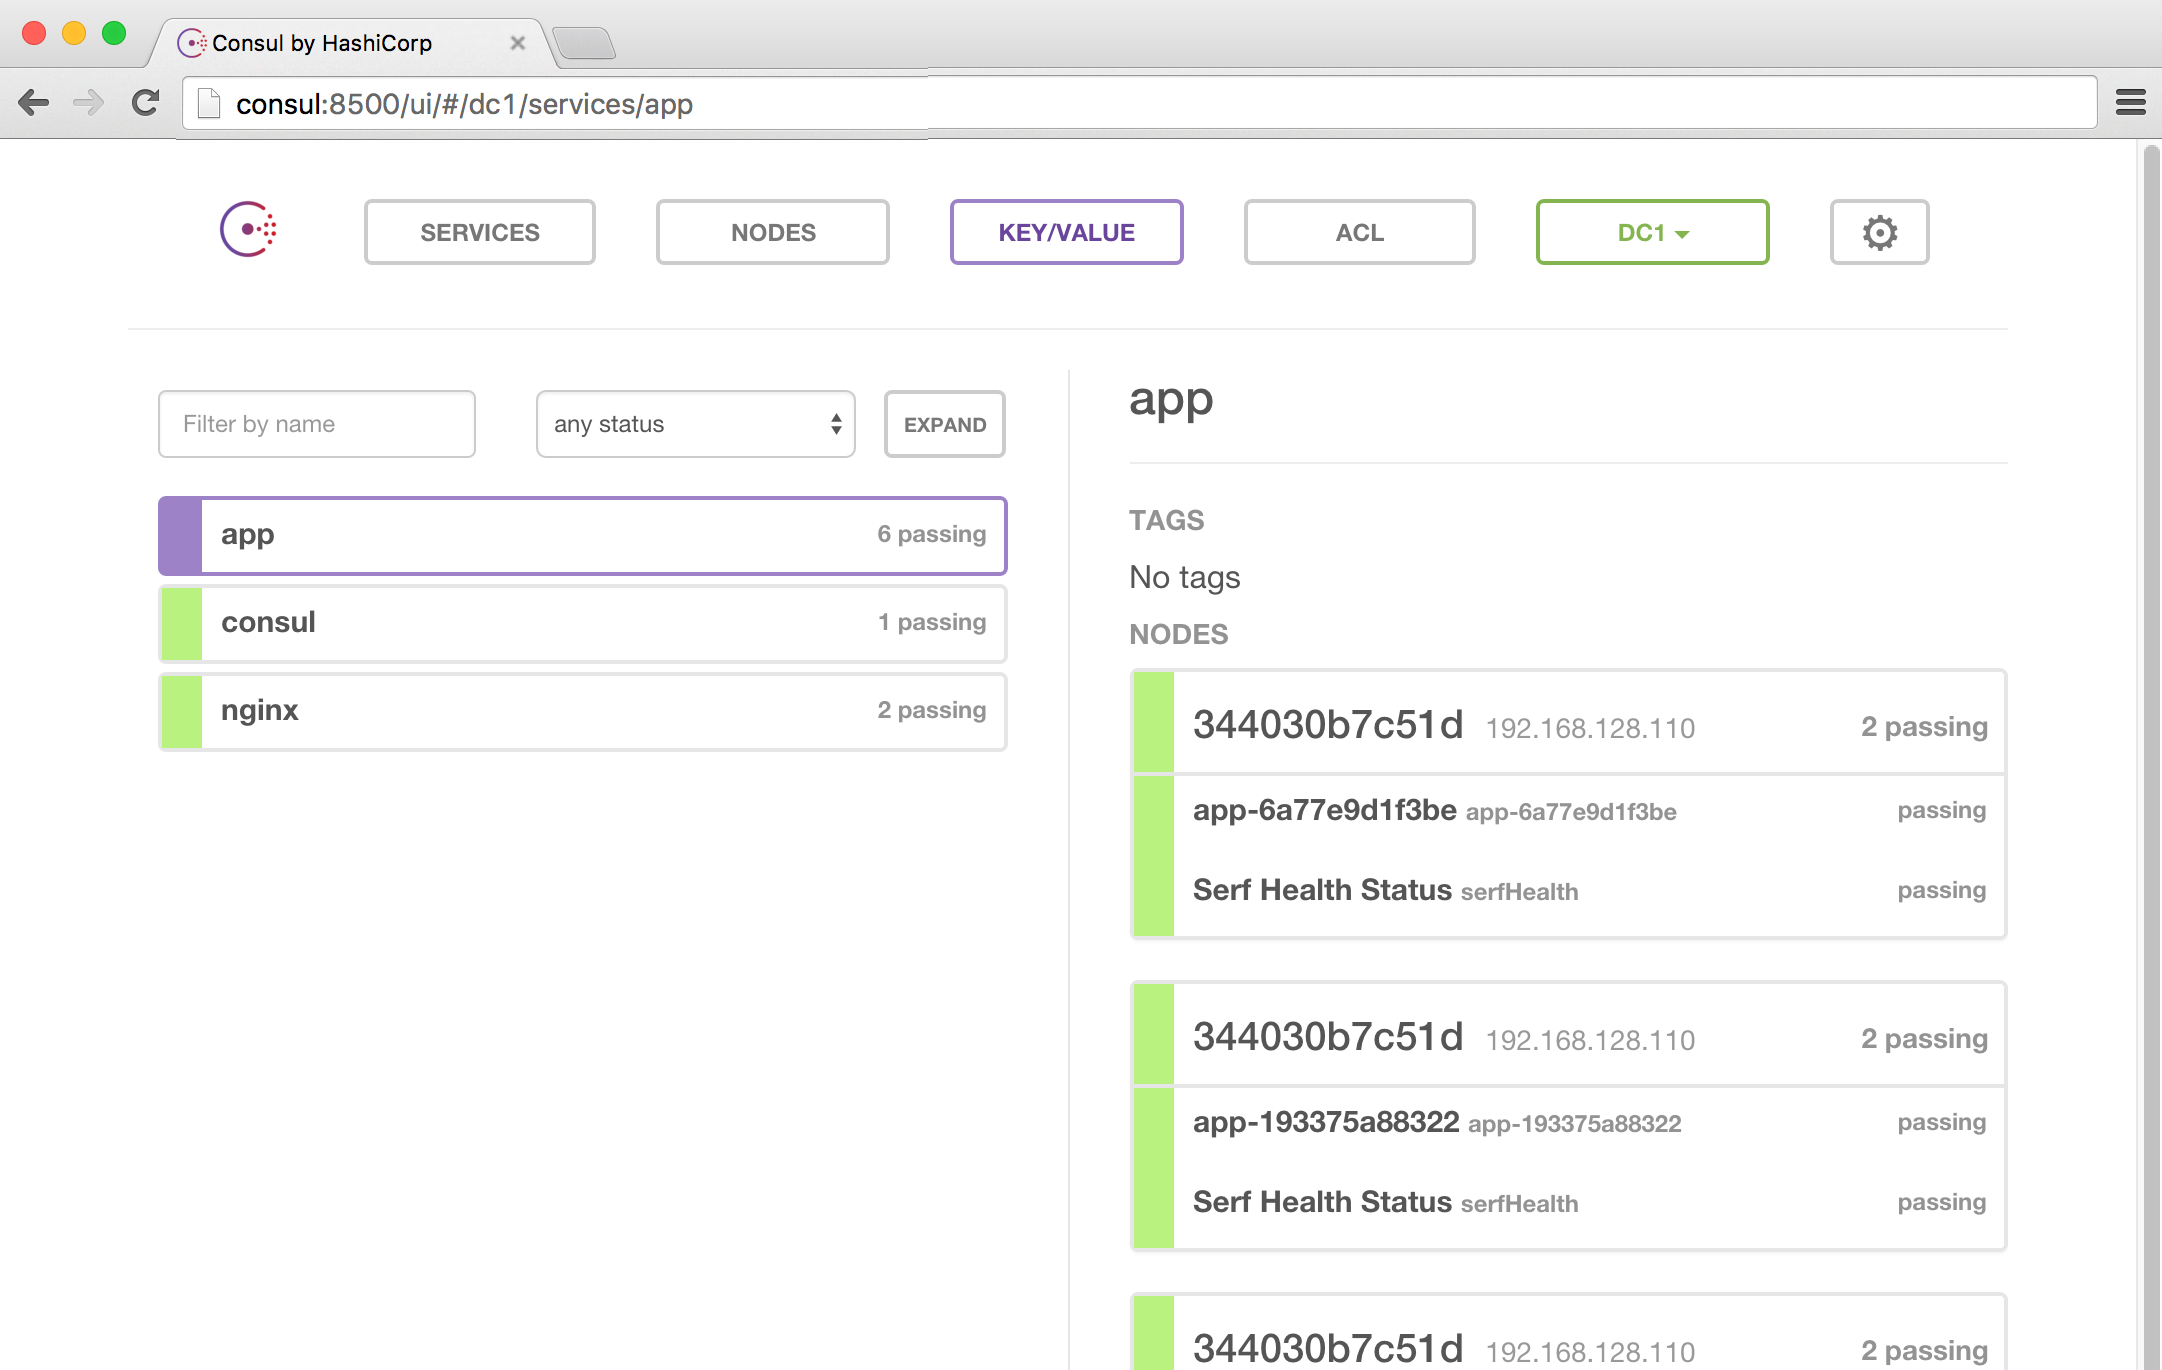The width and height of the screenshot is (2162, 1370).
Task: Open the Chrome hamburger menu
Action: point(2130,103)
